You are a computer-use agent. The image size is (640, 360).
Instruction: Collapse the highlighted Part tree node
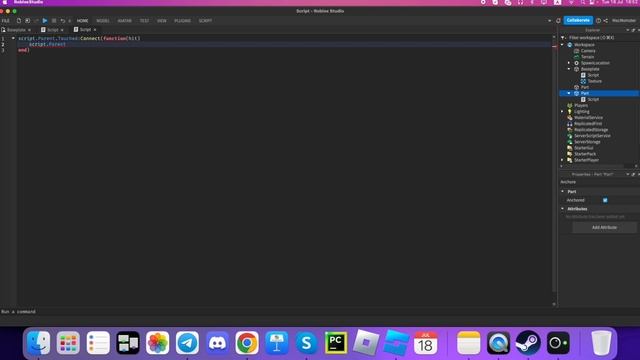tap(569, 93)
